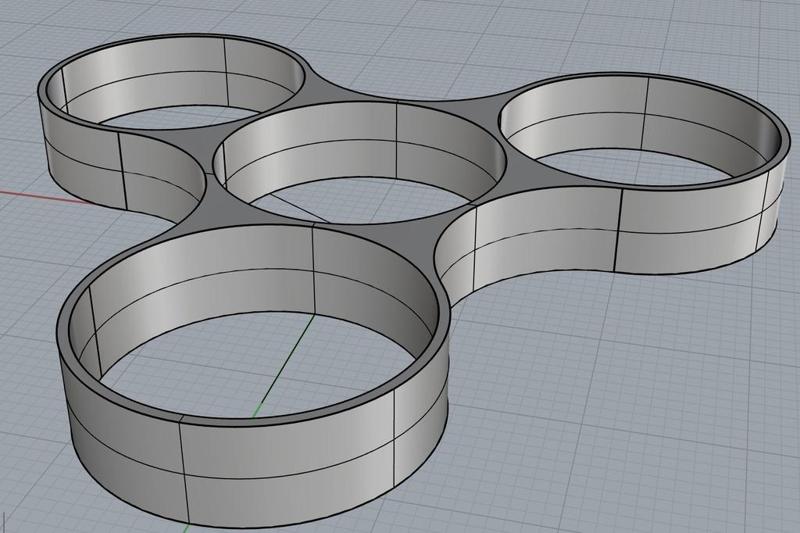This screenshot has width=800, height=533.
Task: Click the green Y-axis line on the grid
Action: 284,364
